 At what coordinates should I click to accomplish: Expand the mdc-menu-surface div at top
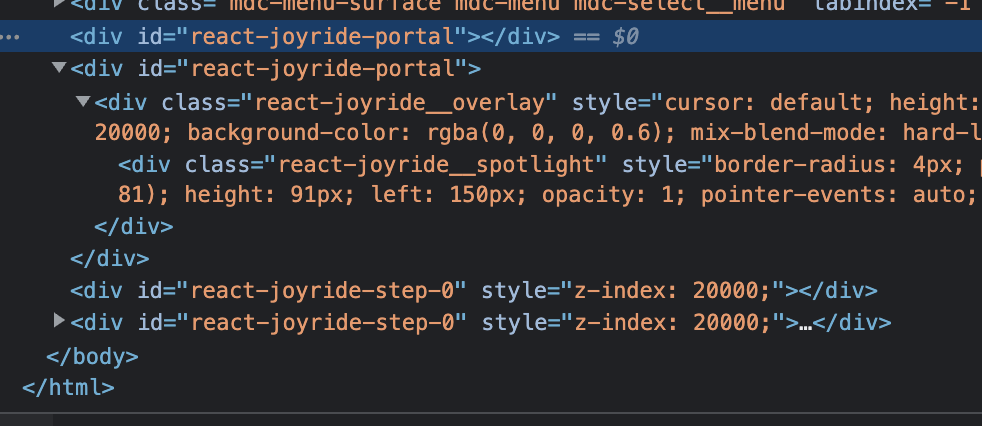pos(59,4)
